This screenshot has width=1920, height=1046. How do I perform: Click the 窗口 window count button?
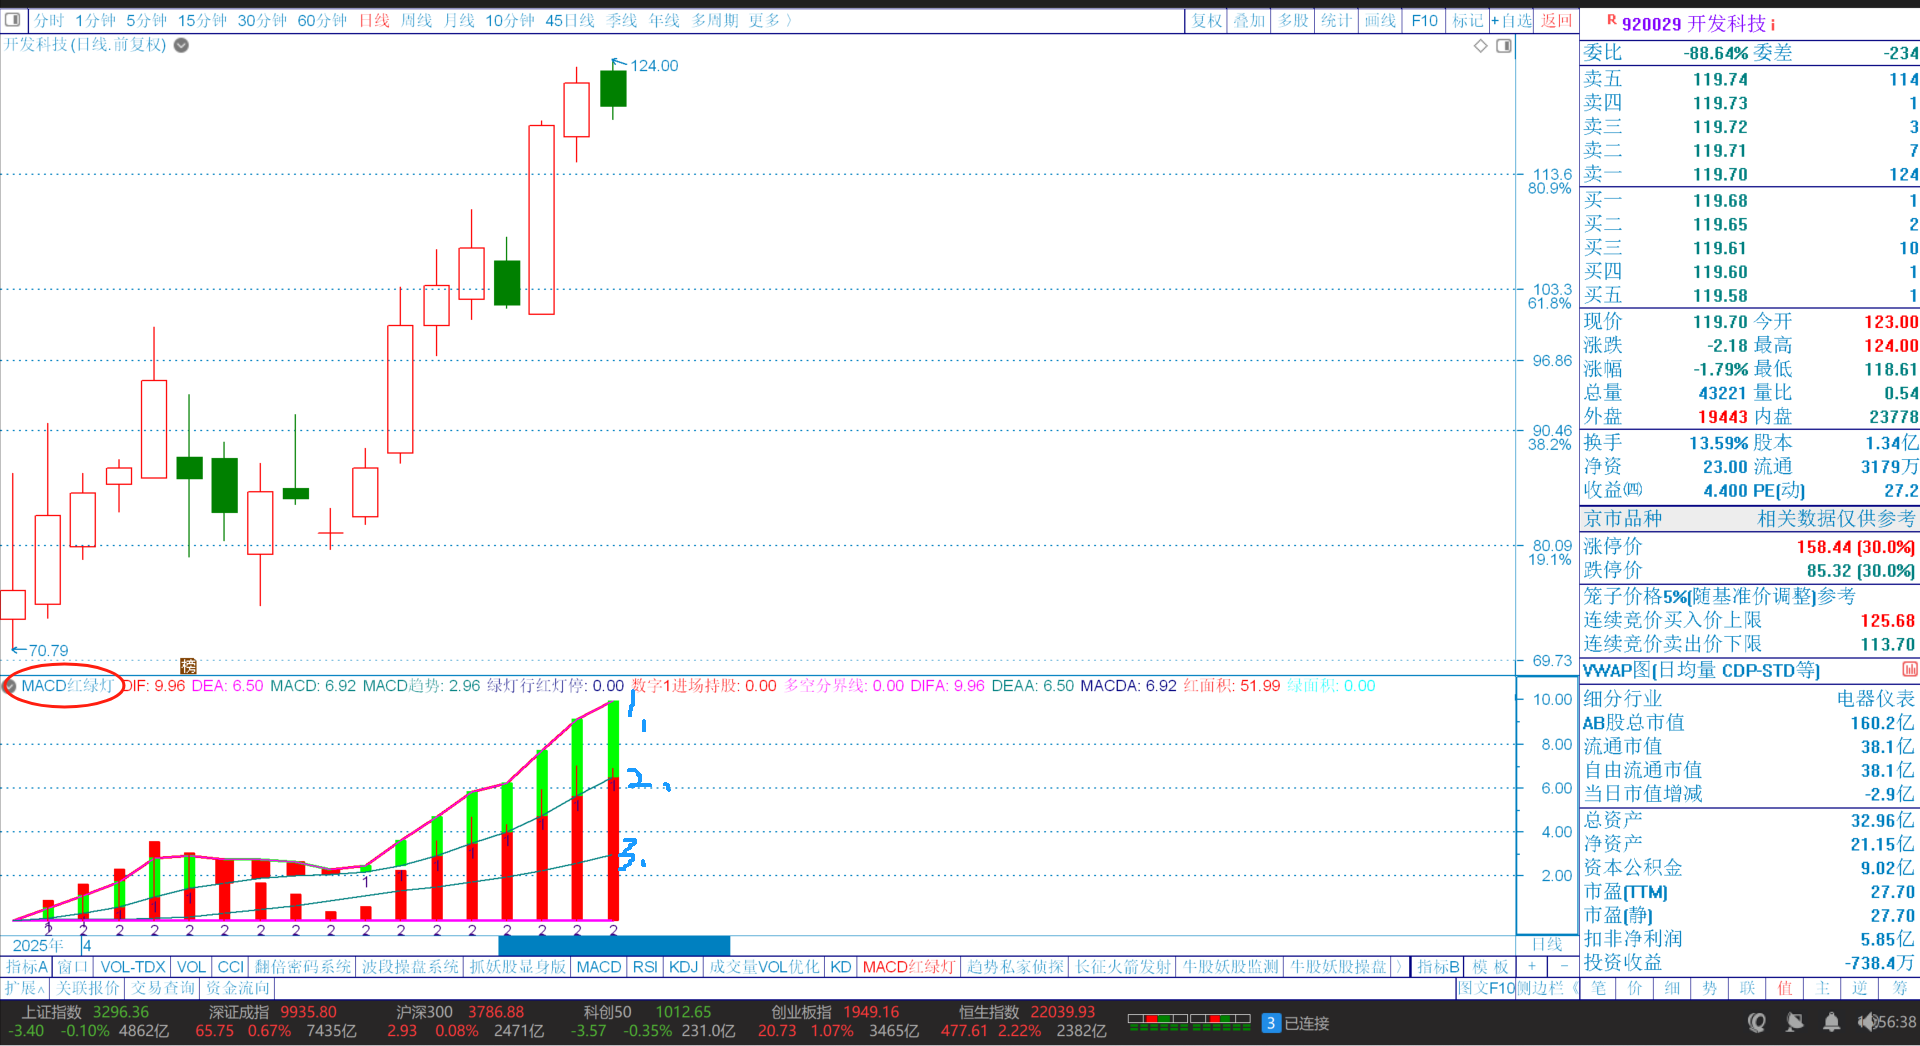[73, 967]
